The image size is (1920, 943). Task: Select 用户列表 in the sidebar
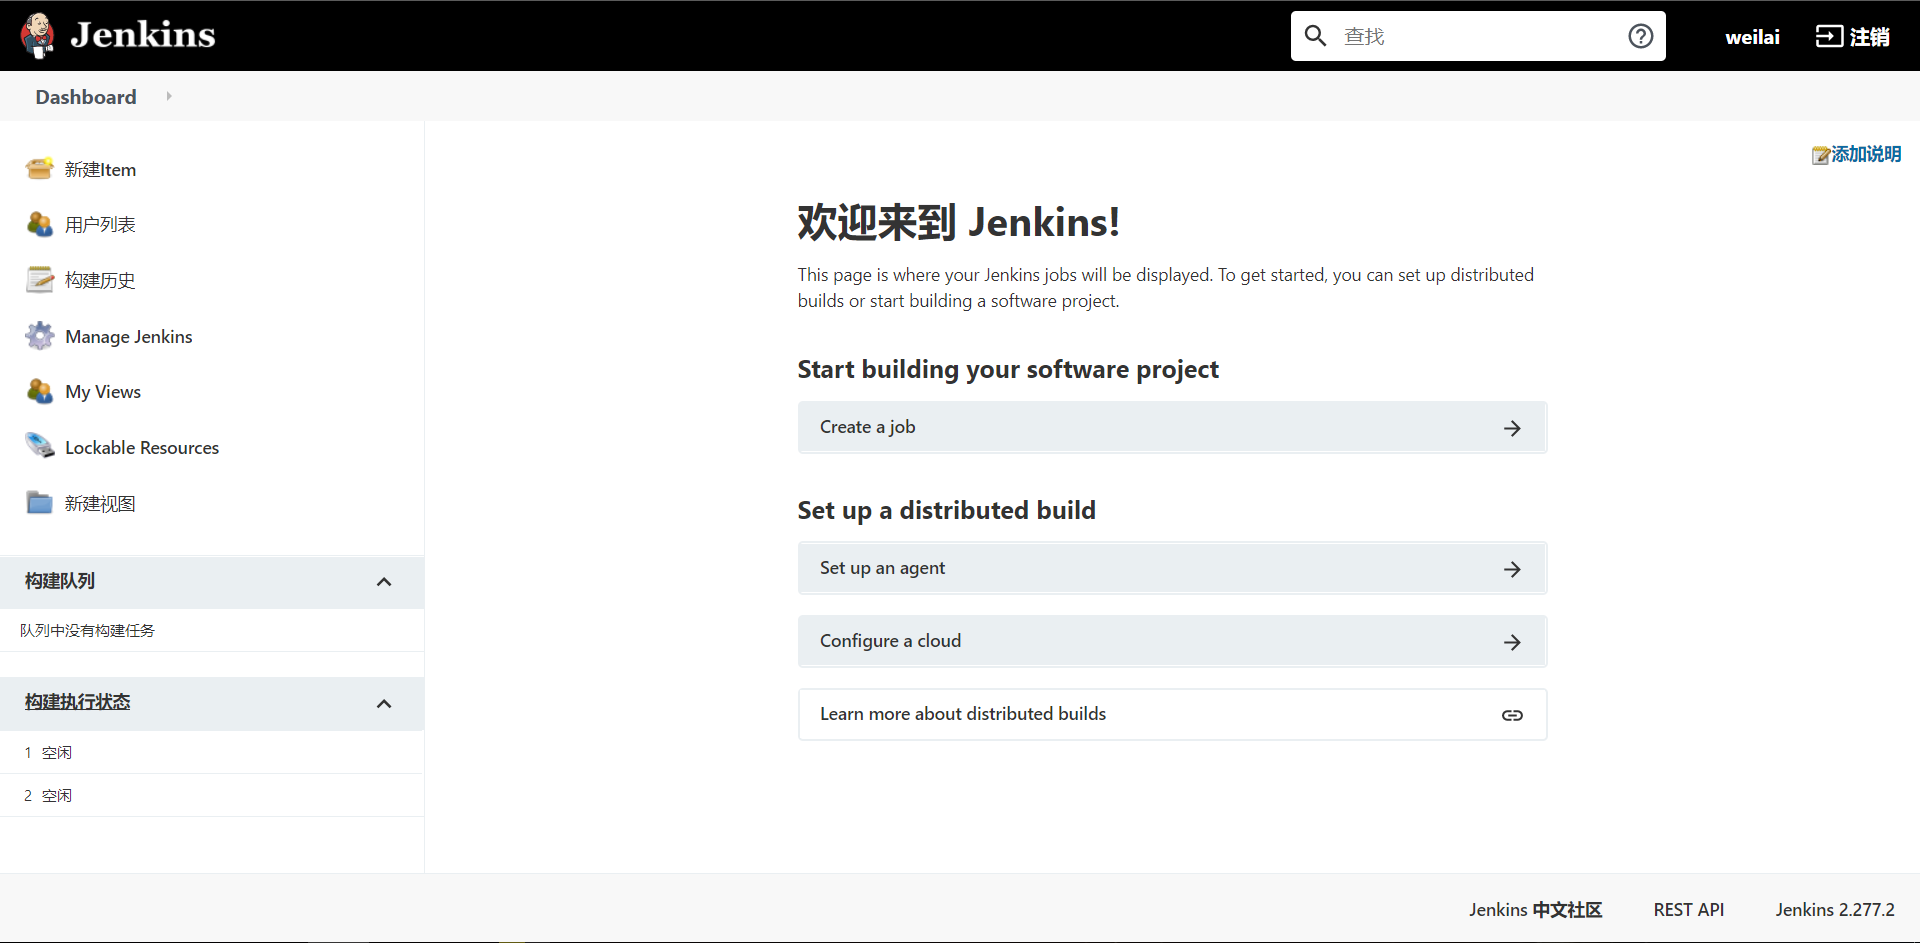pyautogui.click(x=100, y=224)
